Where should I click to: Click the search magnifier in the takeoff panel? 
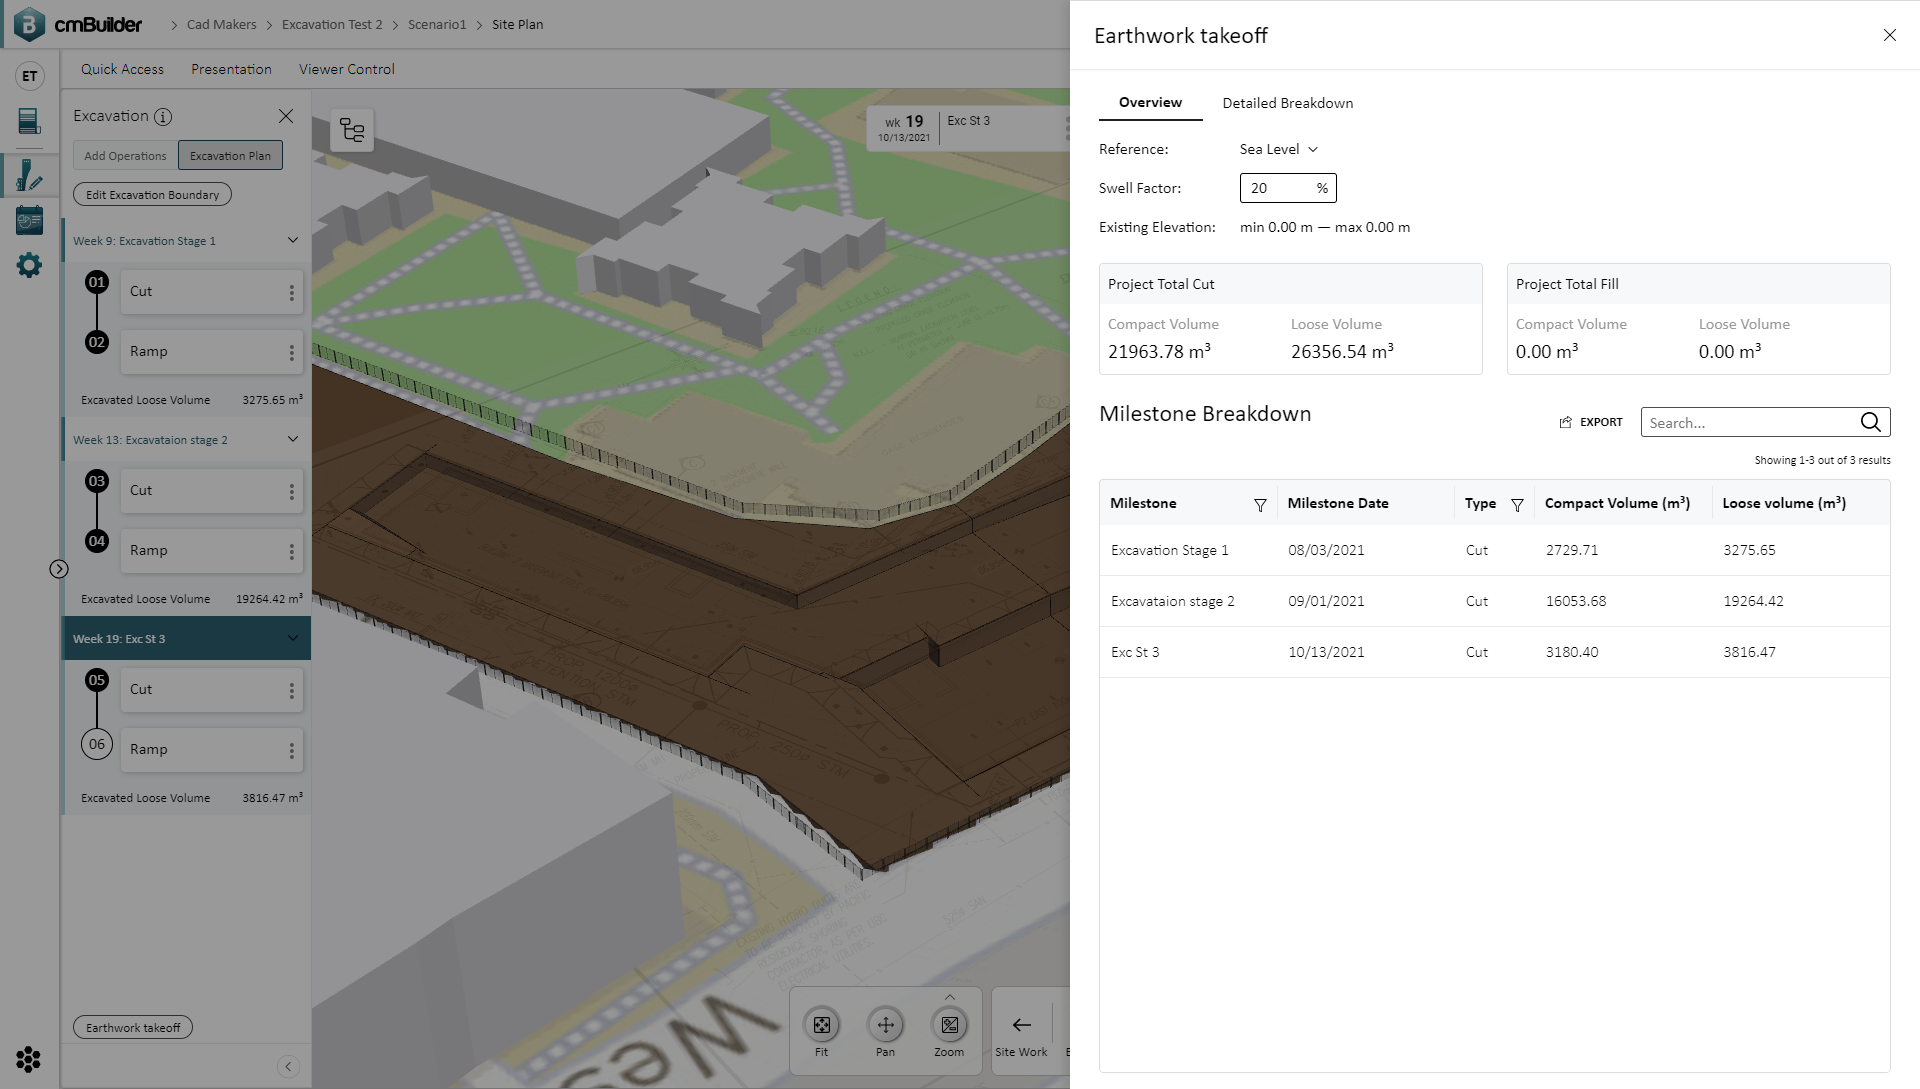coord(1870,422)
